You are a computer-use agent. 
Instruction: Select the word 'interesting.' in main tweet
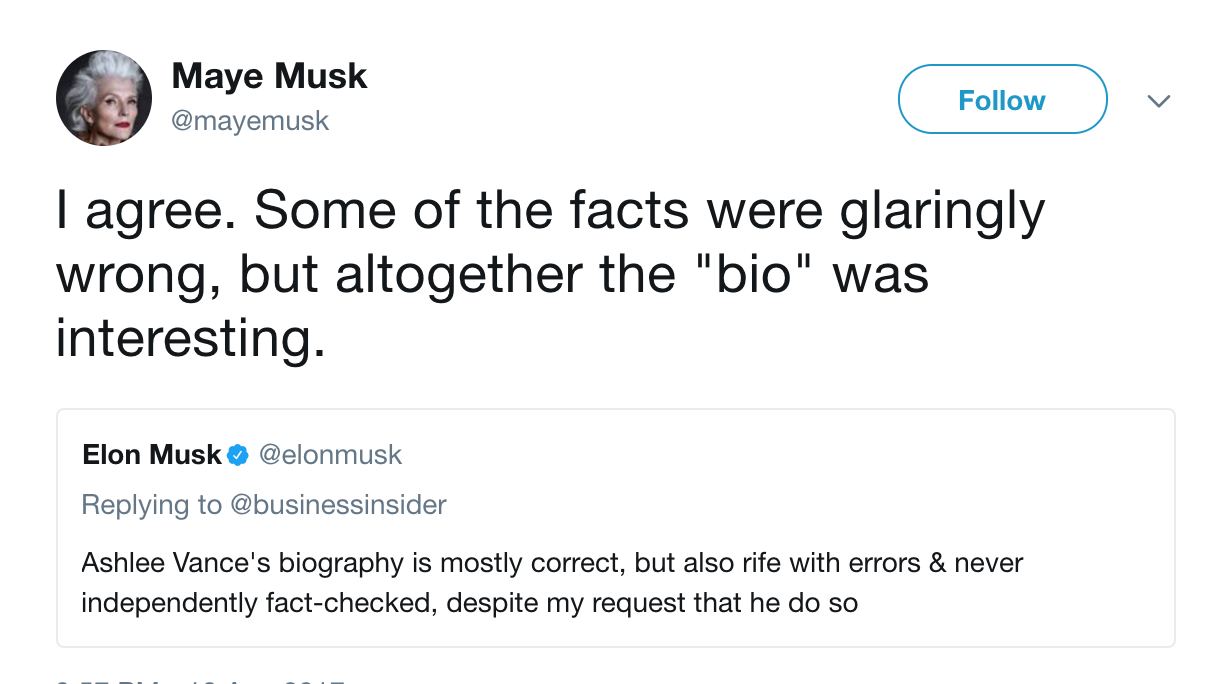coord(190,337)
